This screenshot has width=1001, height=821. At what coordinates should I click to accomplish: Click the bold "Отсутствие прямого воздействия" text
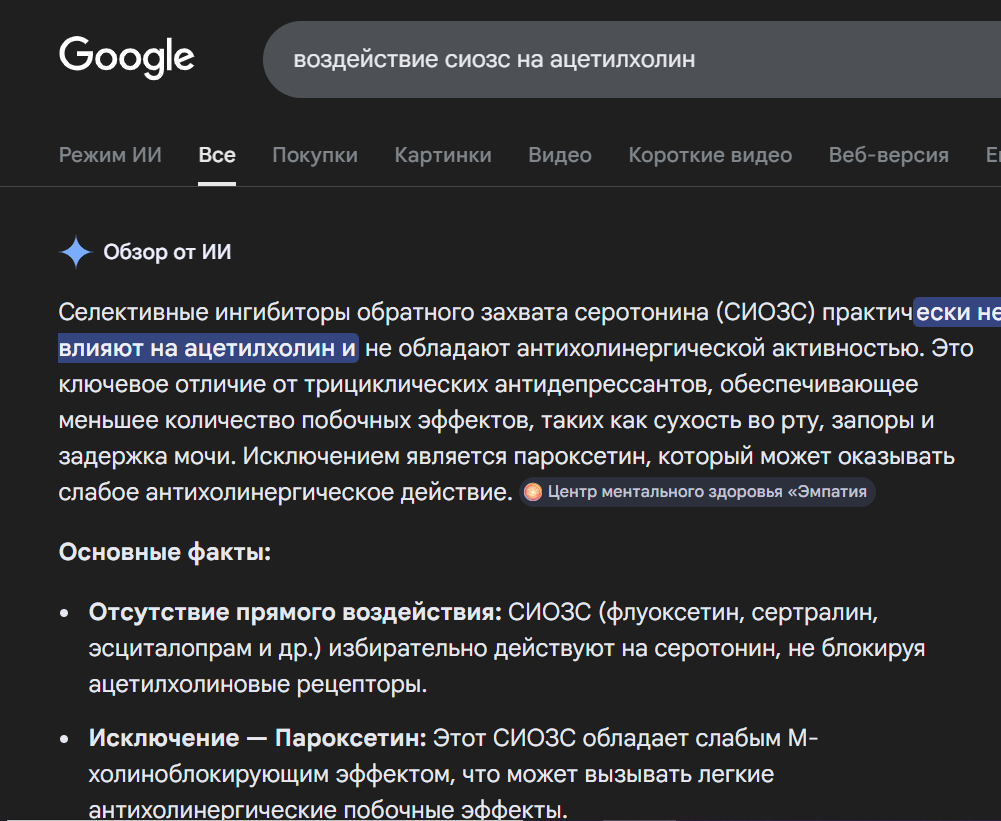[295, 612]
